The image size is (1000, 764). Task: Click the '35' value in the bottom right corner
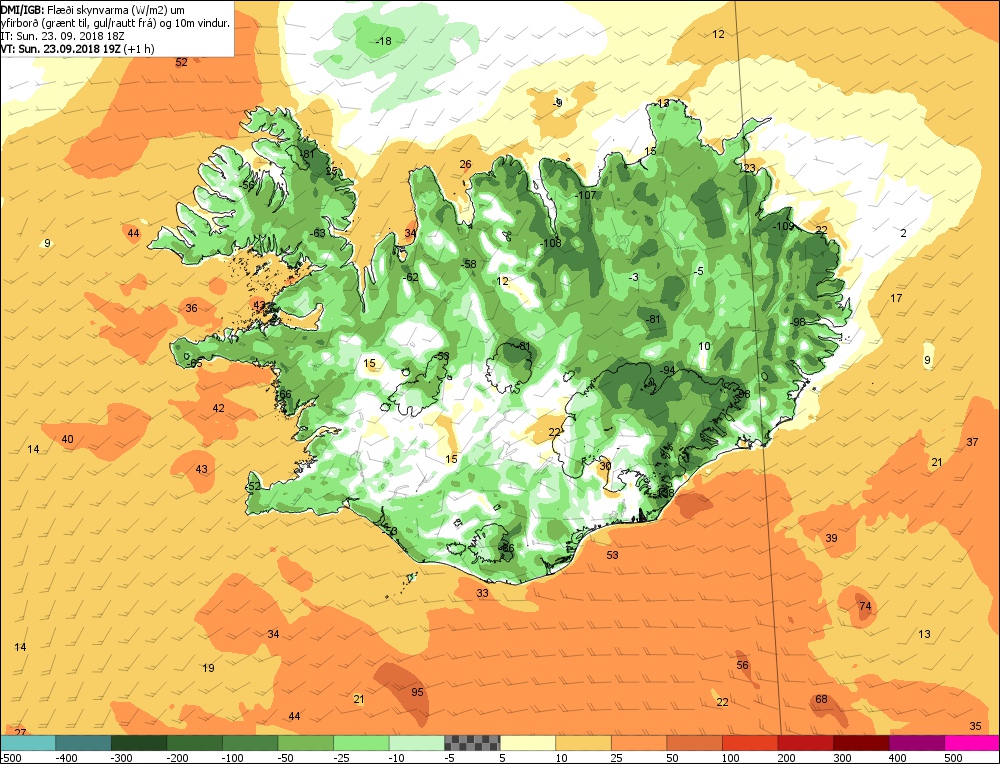point(975,726)
